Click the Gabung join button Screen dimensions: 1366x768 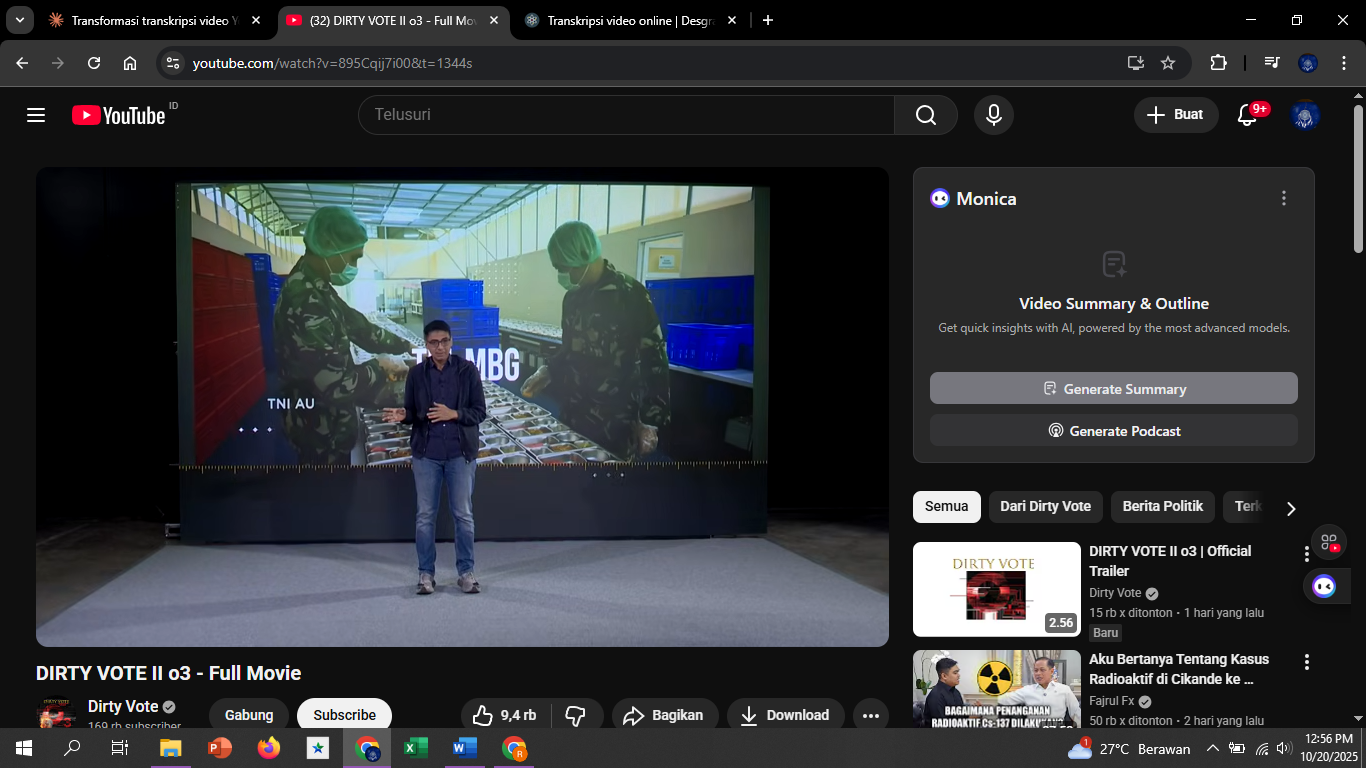tap(249, 715)
